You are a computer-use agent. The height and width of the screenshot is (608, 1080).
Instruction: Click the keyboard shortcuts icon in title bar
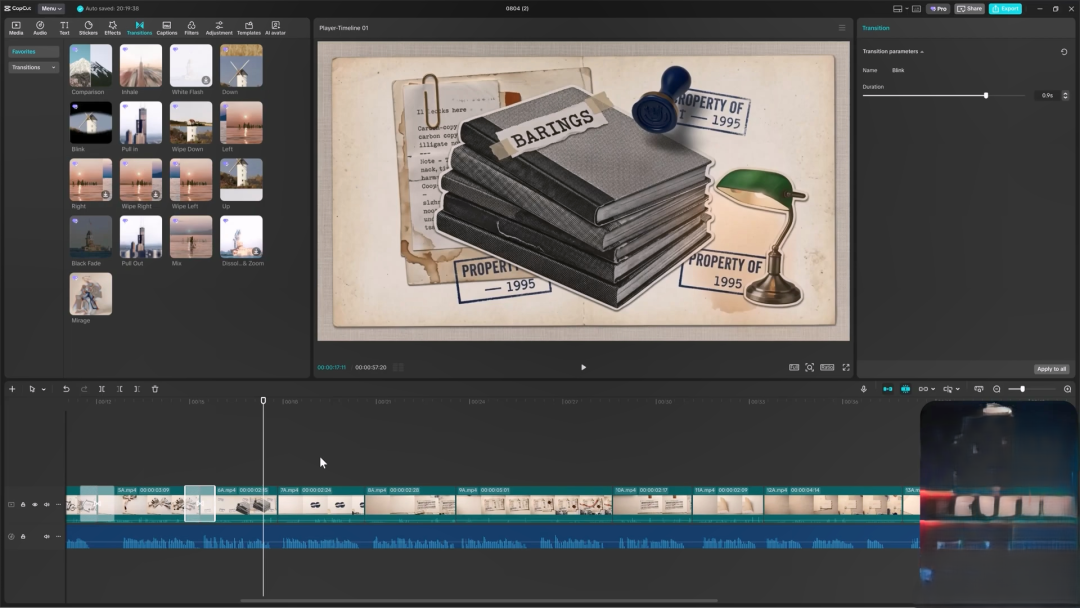917,9
